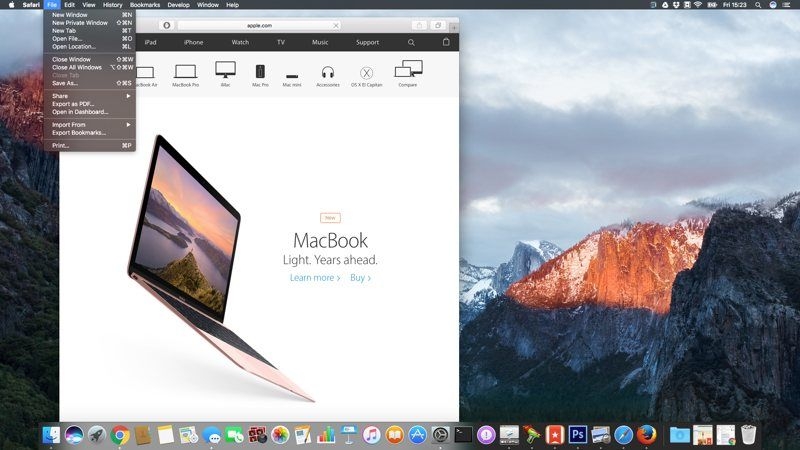Choose New Window from File menu
The height and width of the screenshot is (450, 800).
90,15
